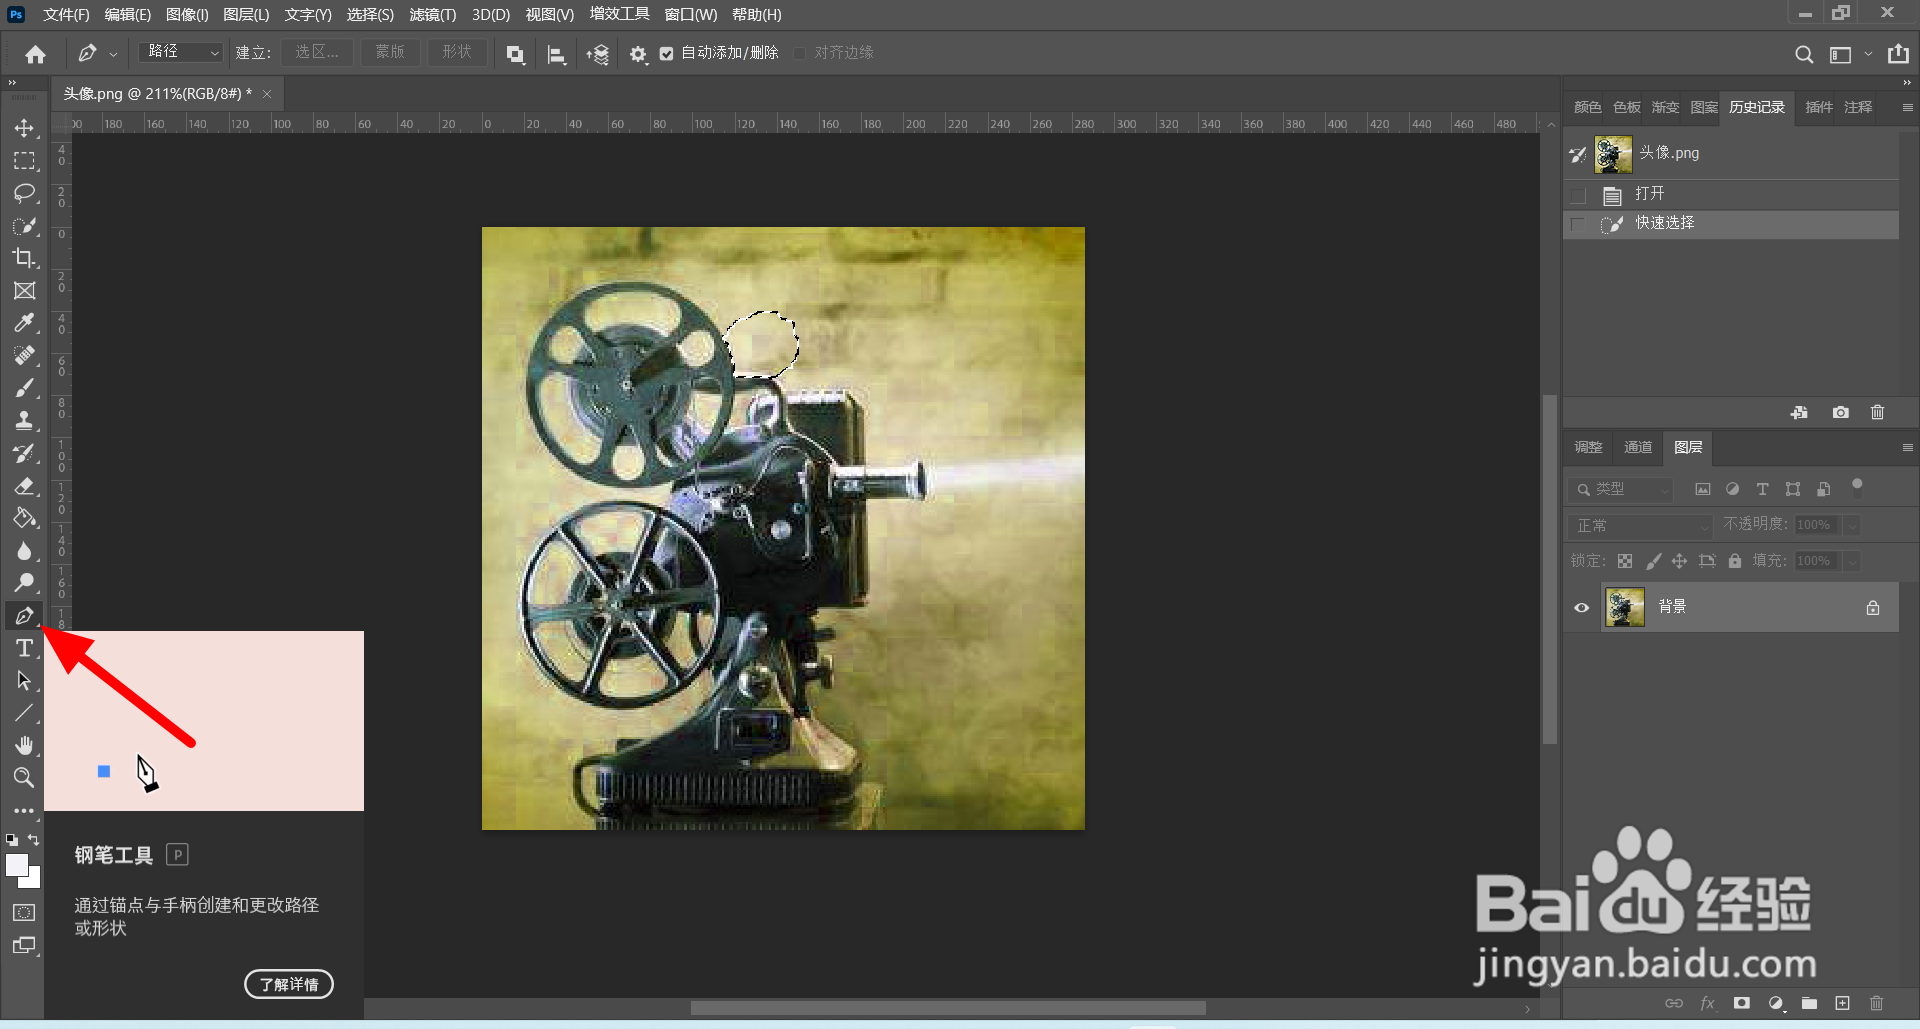Select the Dodge tool
The height and width of the screenshot is (1029, 1920).
[24, 583]
